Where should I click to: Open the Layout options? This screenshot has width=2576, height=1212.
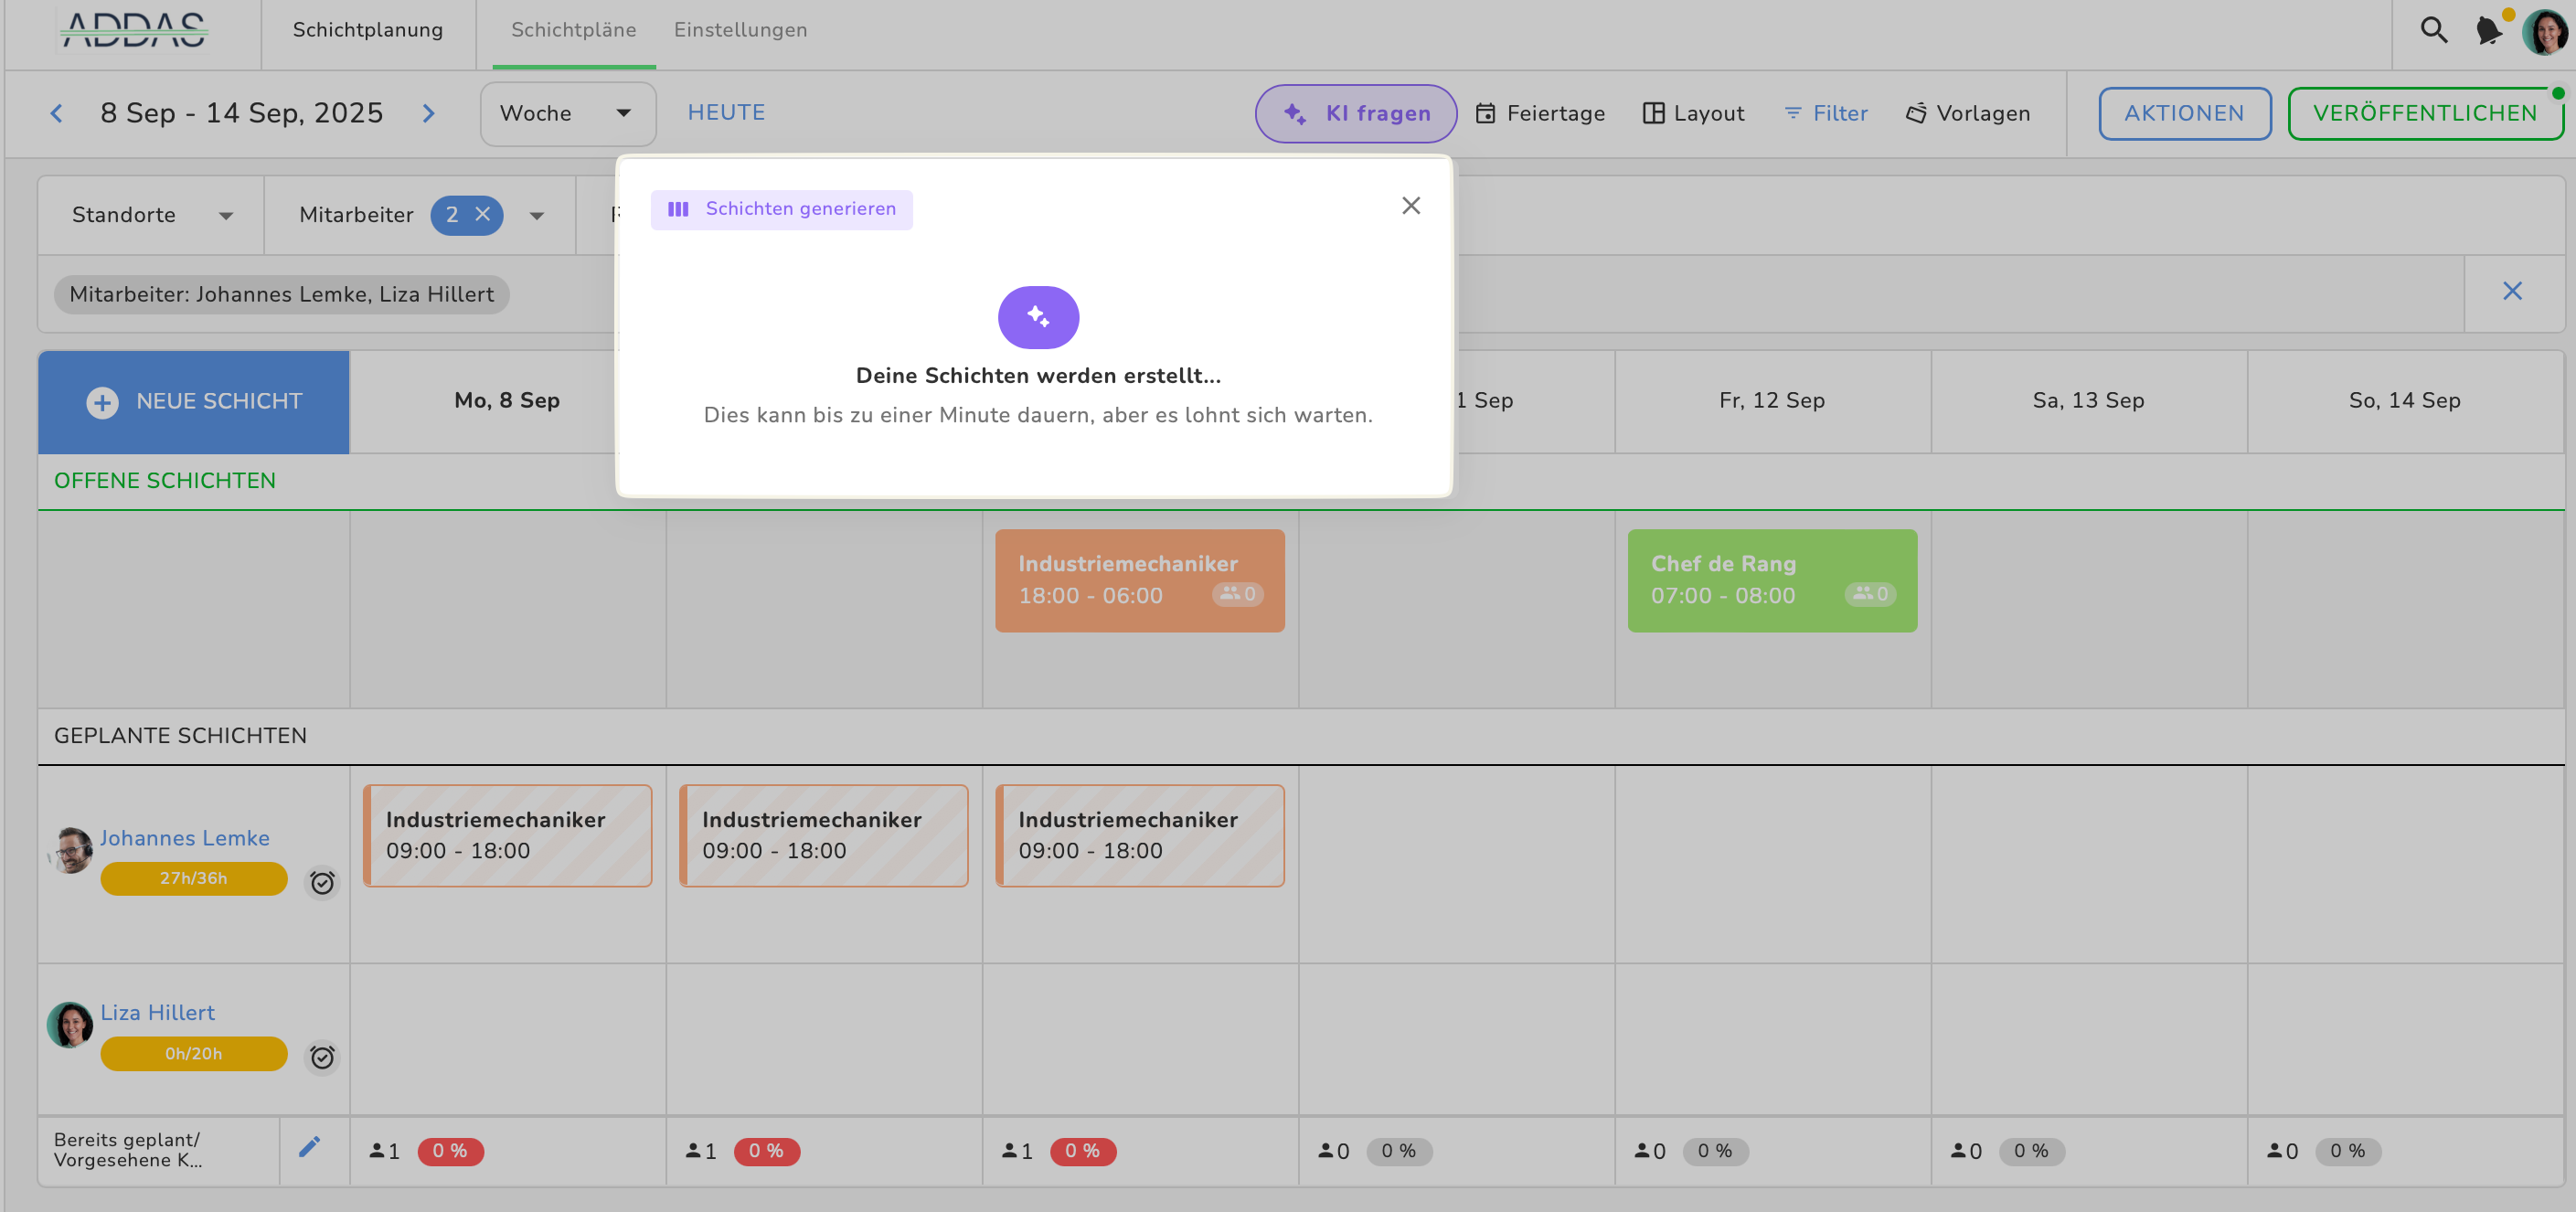tap(1693, 113)
